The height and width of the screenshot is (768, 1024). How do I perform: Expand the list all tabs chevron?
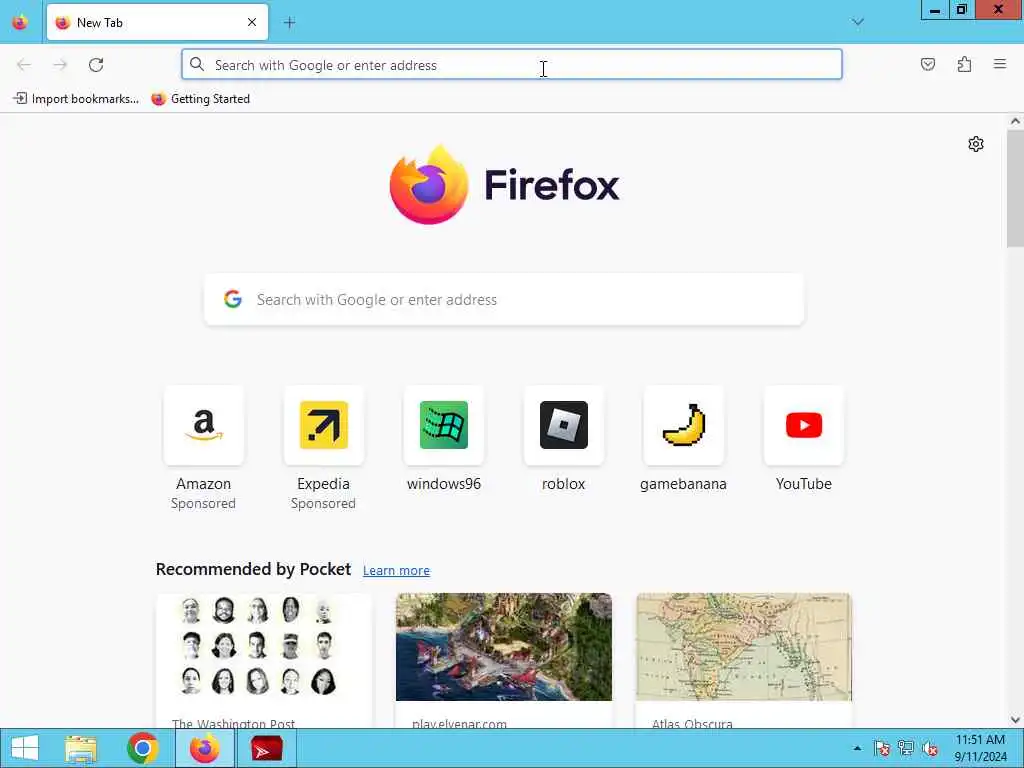(x=857, y=22)
